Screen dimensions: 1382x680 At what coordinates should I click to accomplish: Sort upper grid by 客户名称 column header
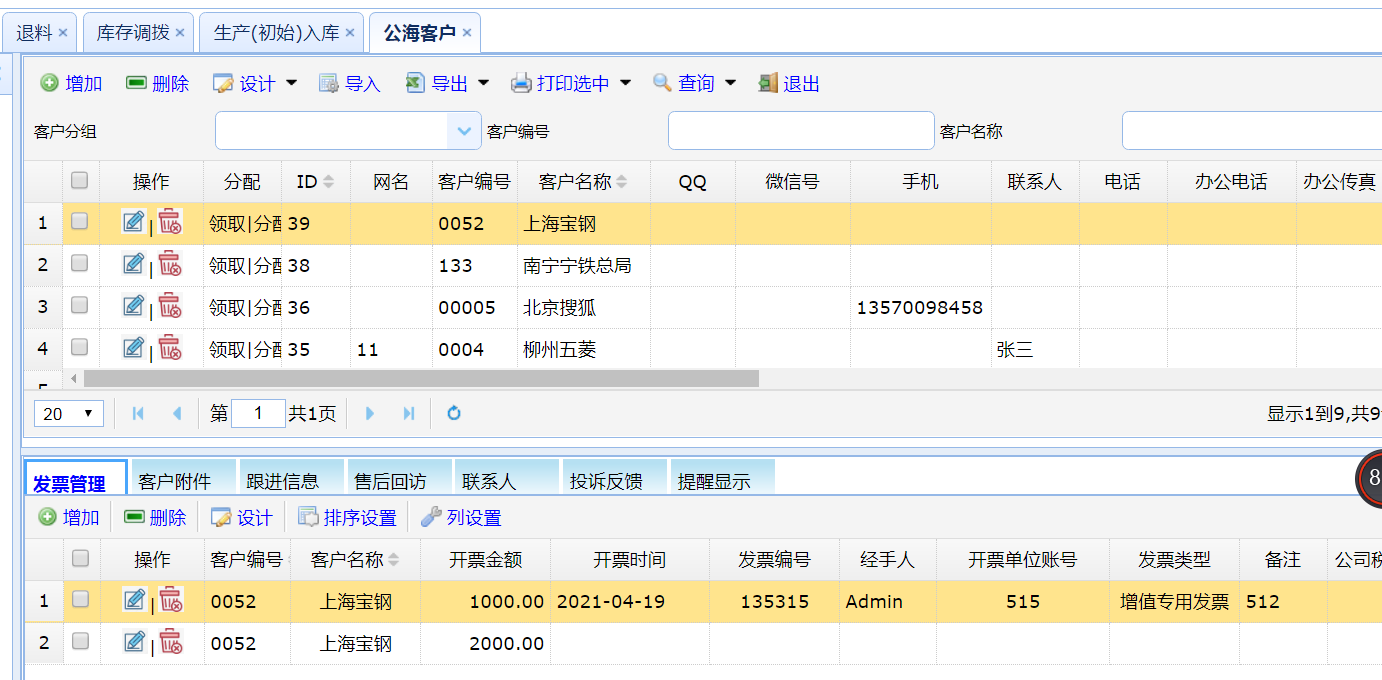tap(584, 182)
